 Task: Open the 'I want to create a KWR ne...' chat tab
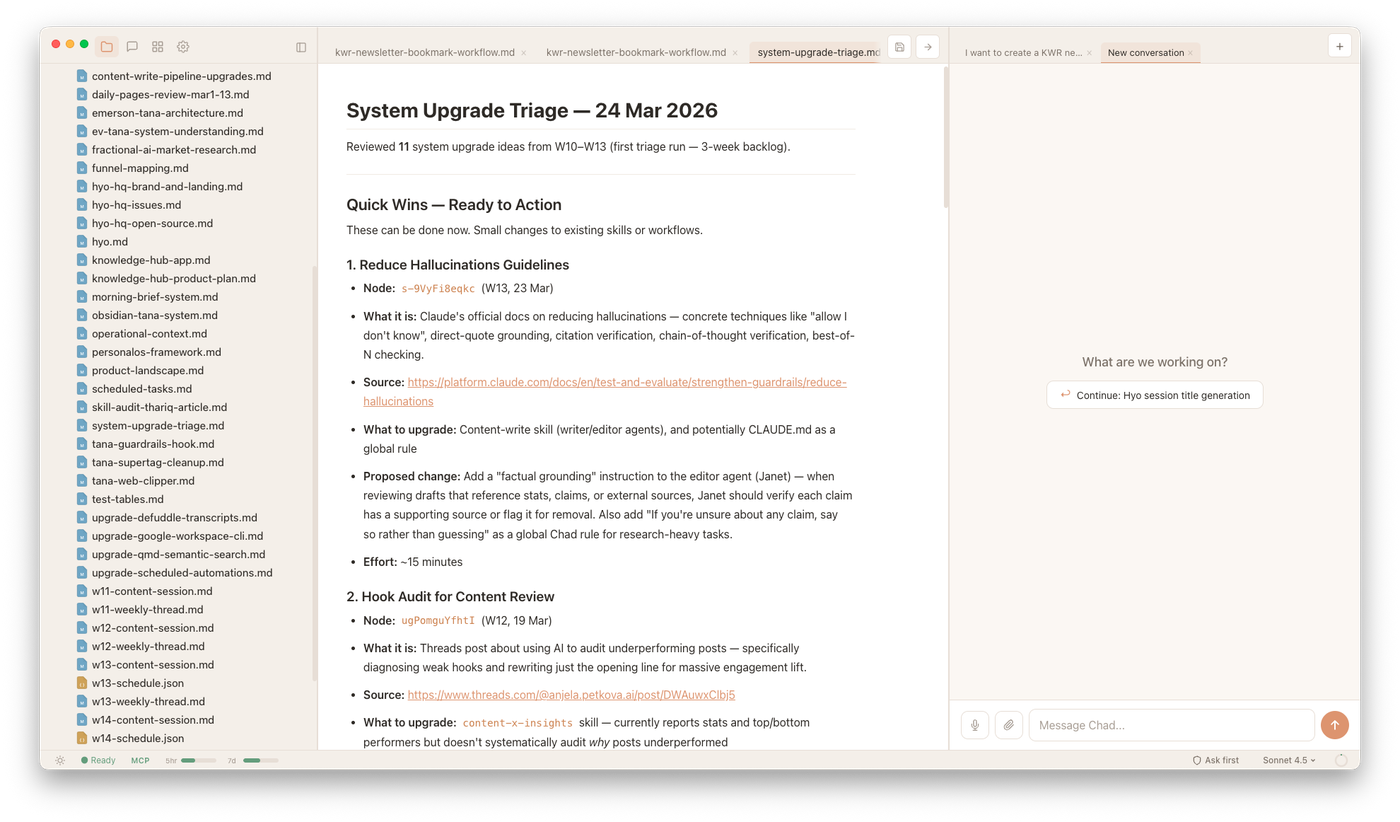click(1023, 53)
